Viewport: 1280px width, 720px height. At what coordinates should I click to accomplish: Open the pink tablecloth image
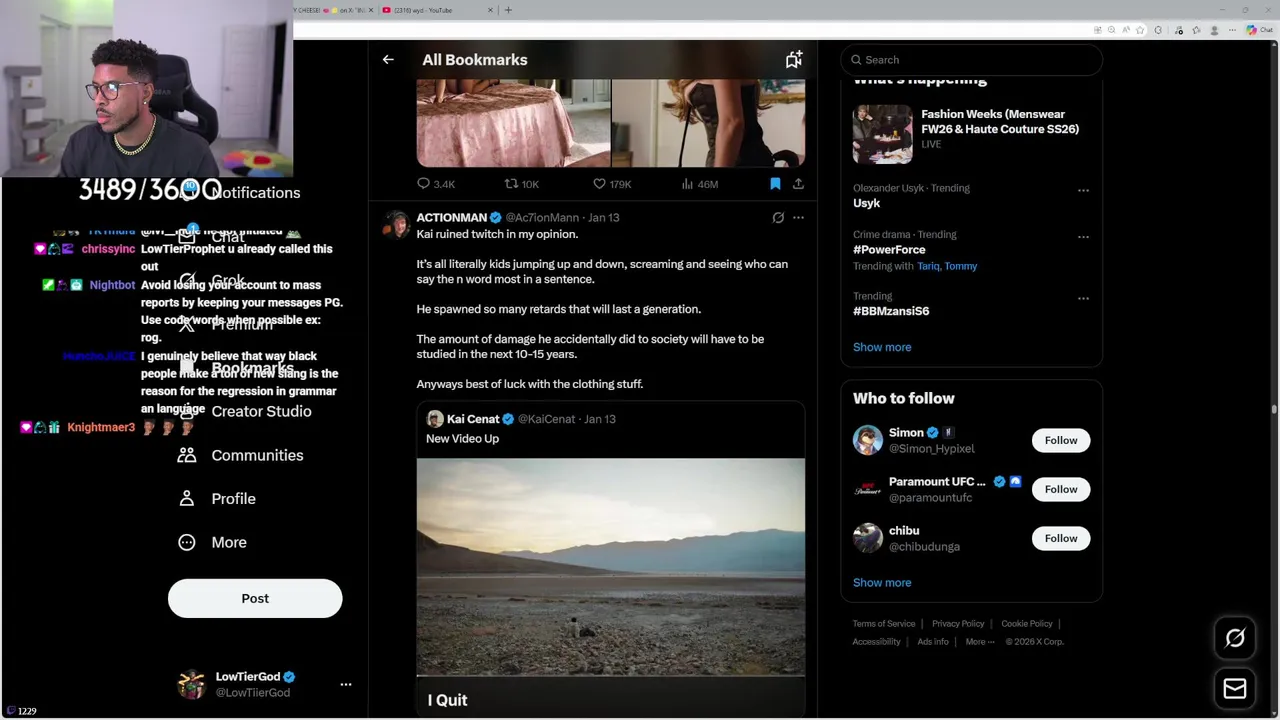click(x=513, y=123)
